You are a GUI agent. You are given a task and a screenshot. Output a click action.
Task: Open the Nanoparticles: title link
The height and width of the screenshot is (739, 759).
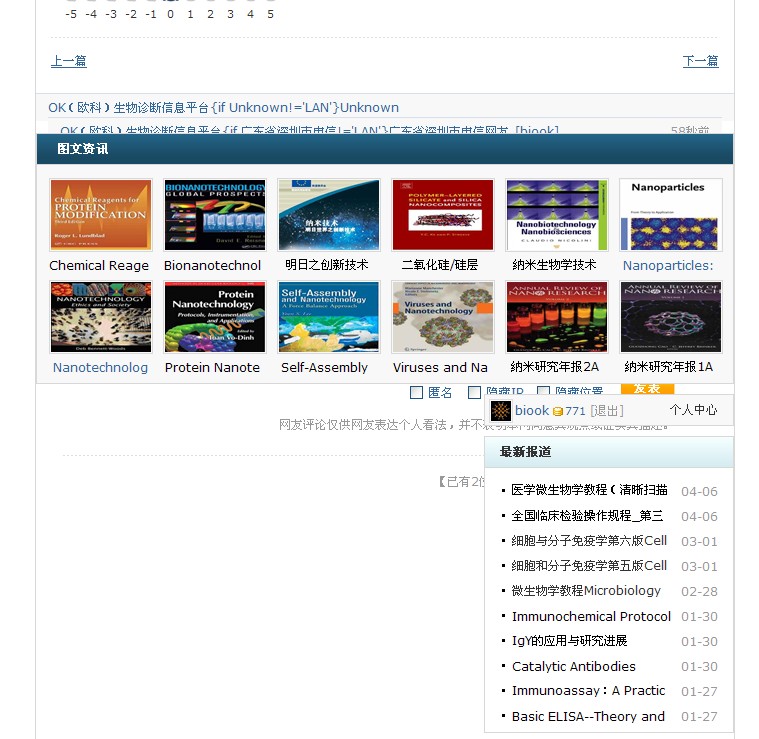click(668, 265)
